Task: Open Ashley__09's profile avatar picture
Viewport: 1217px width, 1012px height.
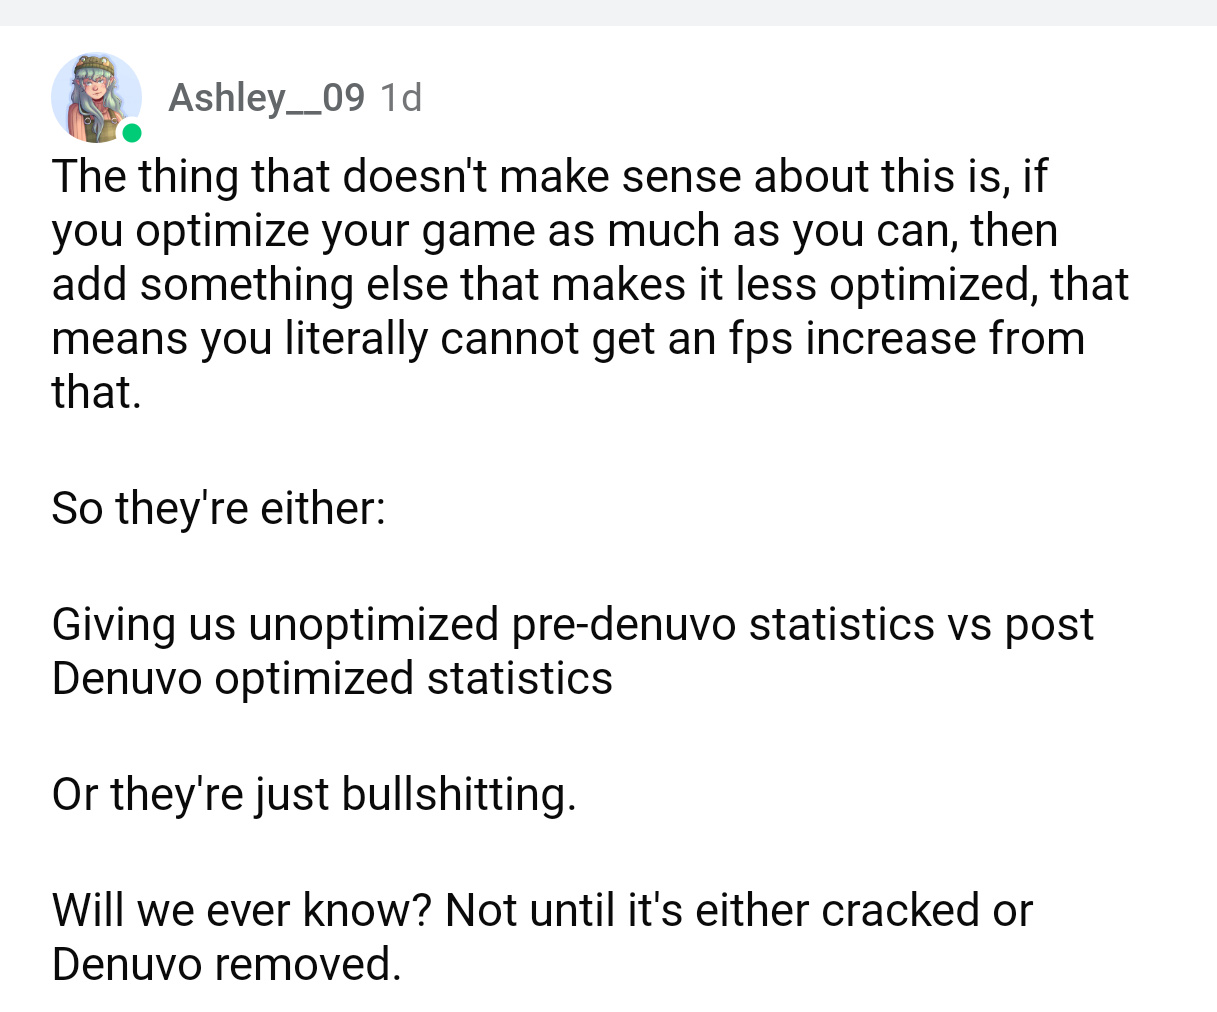Action: coord(96,97)
